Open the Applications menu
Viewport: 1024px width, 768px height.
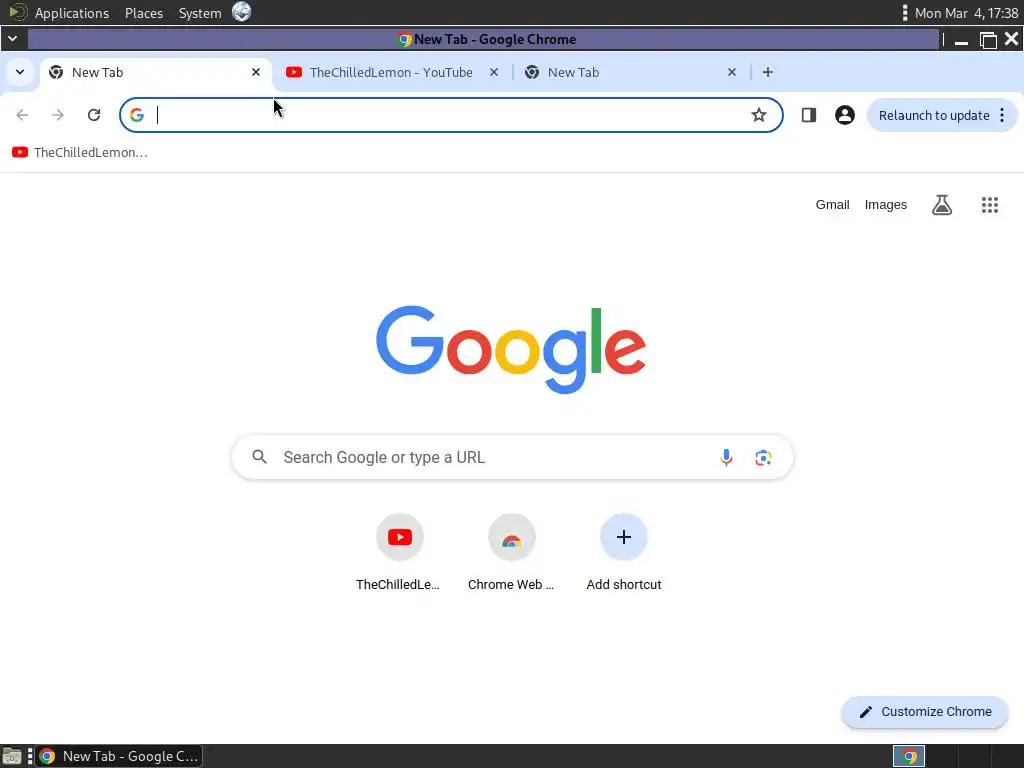tap(72, 13)
